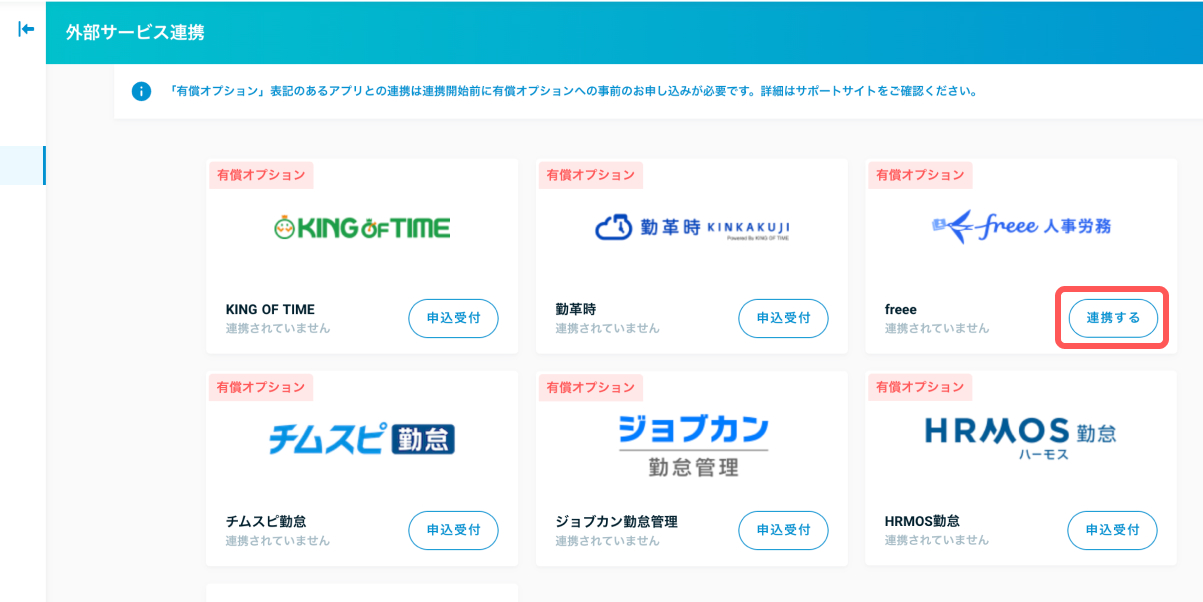Viewport: 1203px width, 602px height.
Task: Click the HRMOS勤怠 service name text
Action: (922, 521)
